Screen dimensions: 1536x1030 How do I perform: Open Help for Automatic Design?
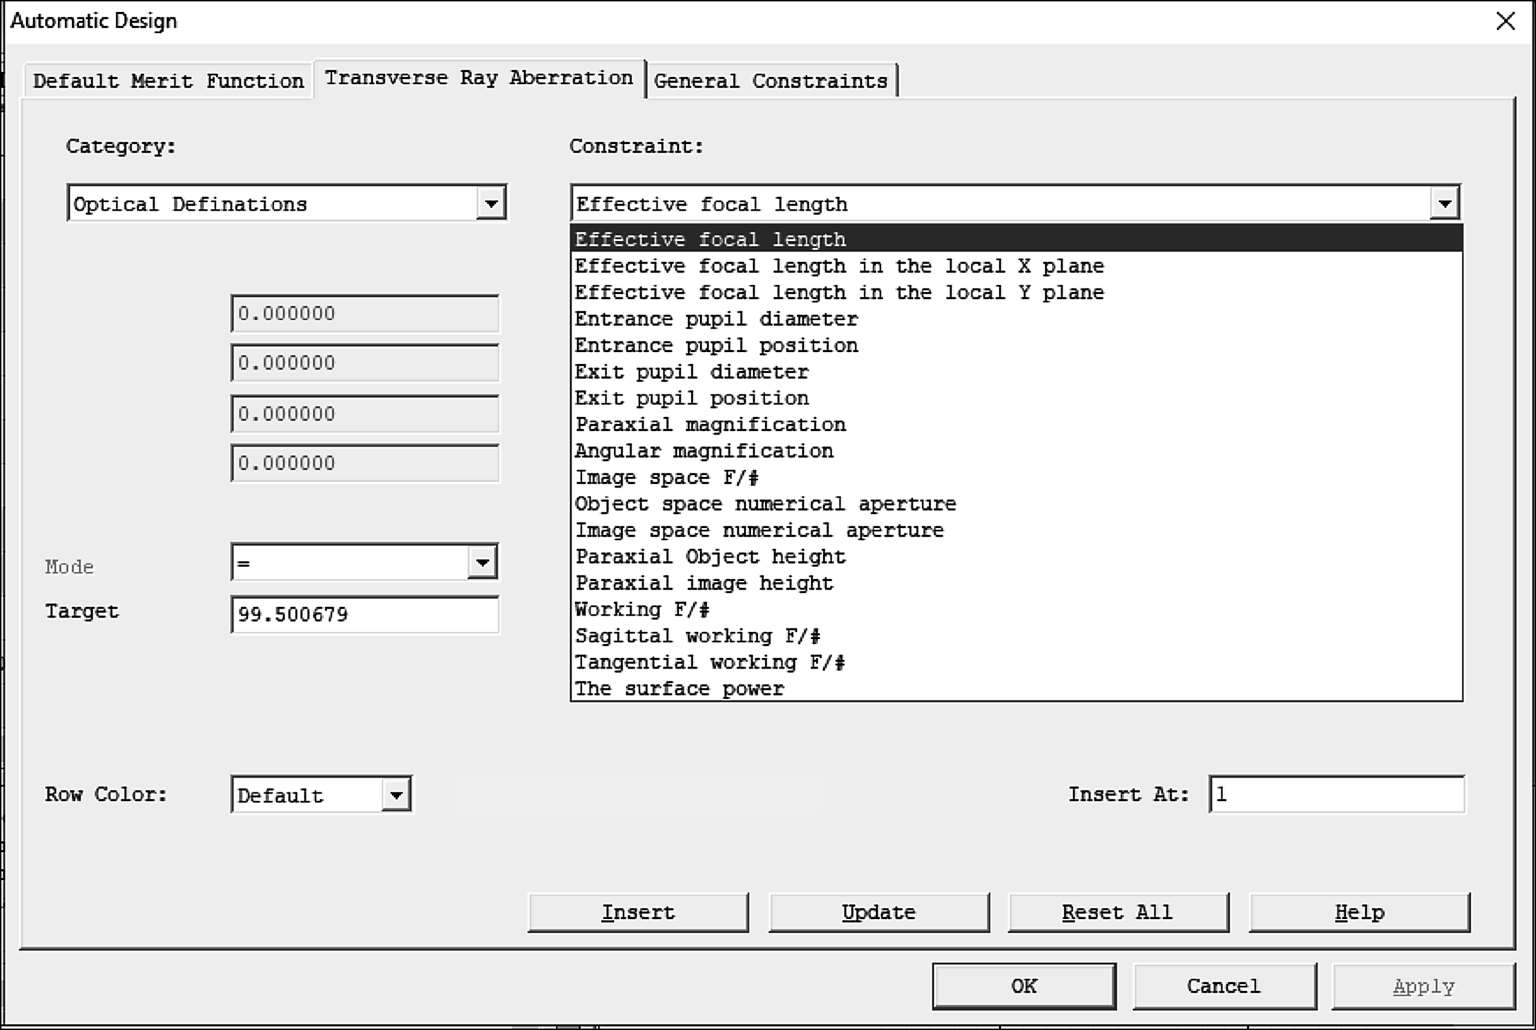coord(1359,912)
